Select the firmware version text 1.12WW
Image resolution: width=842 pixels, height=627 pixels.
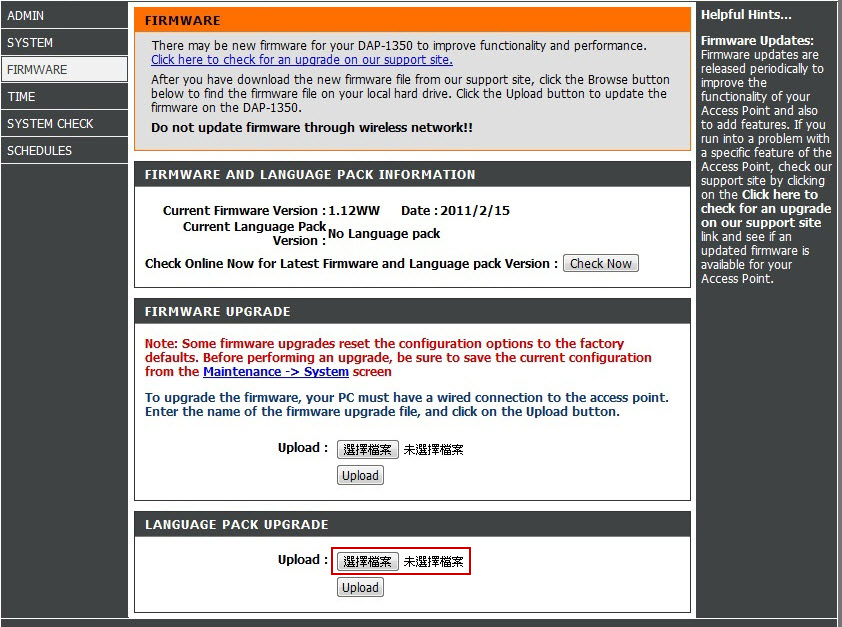(x=354, y=210)
